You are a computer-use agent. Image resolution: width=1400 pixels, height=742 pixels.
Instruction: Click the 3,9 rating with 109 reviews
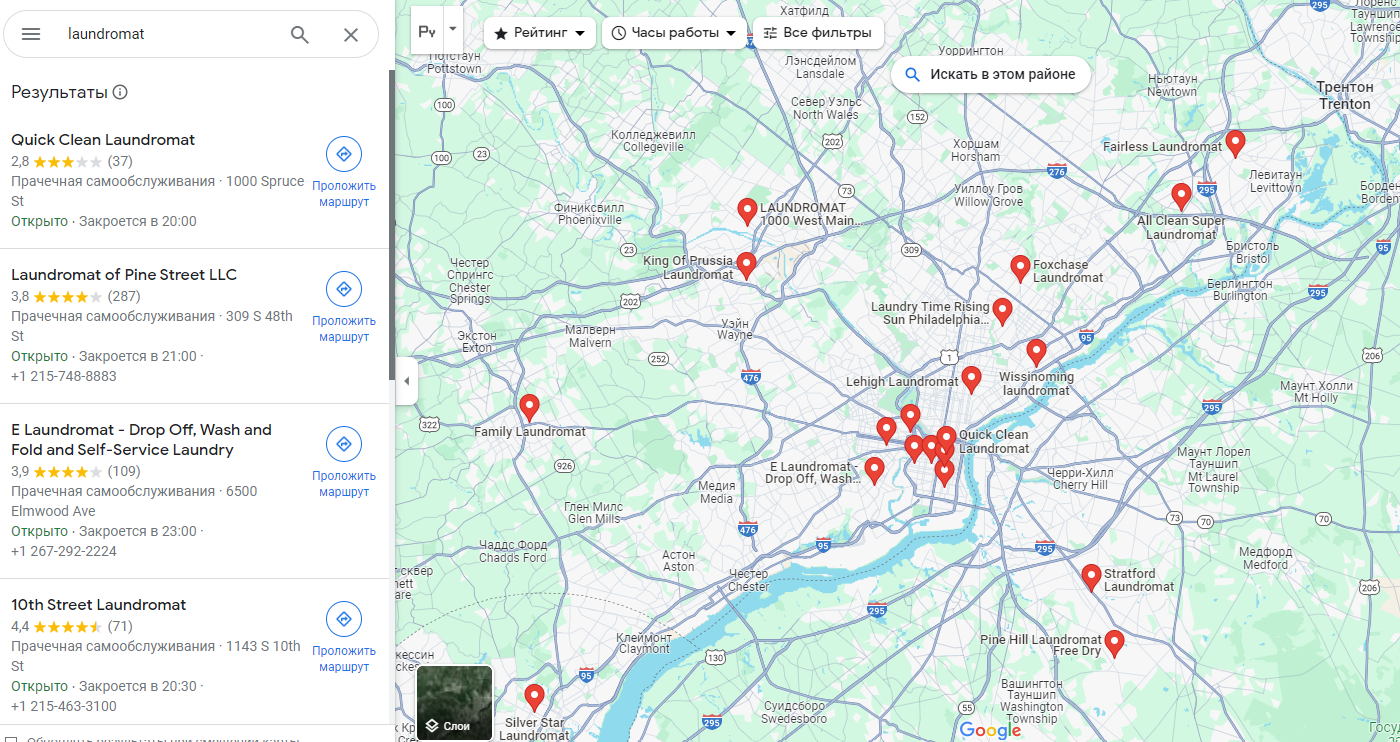click(76, 471)
